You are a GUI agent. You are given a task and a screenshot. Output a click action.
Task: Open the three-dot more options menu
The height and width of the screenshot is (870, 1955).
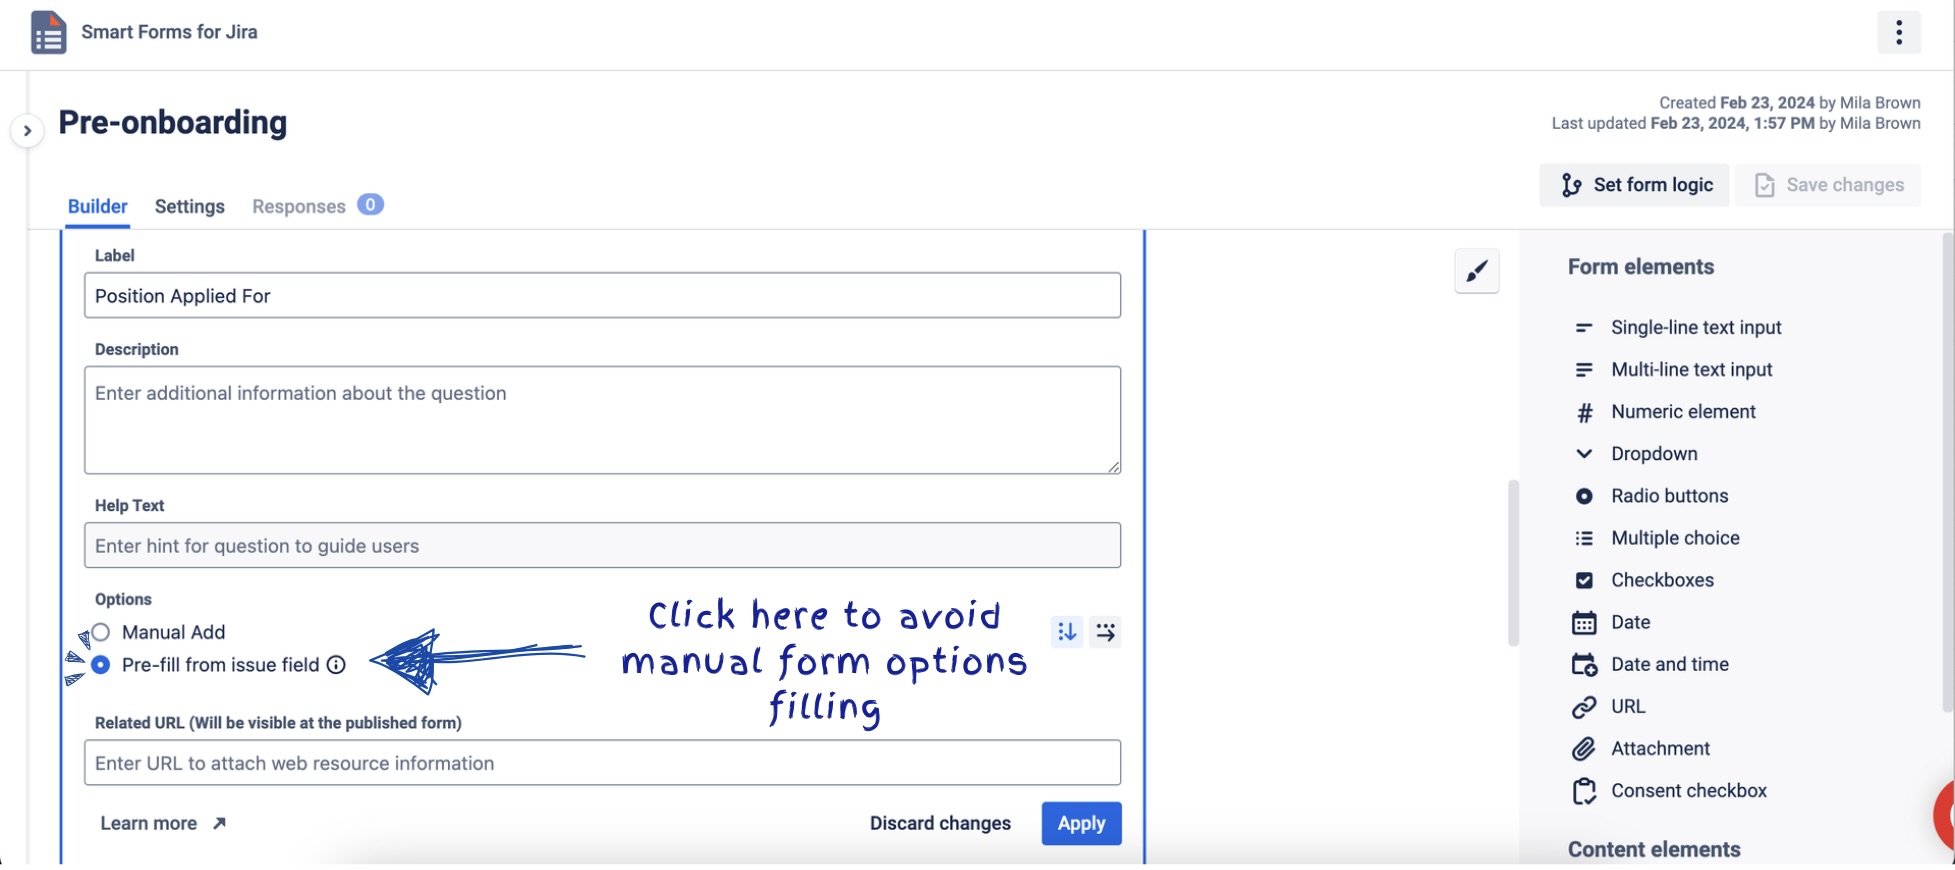pos(1898,32)
